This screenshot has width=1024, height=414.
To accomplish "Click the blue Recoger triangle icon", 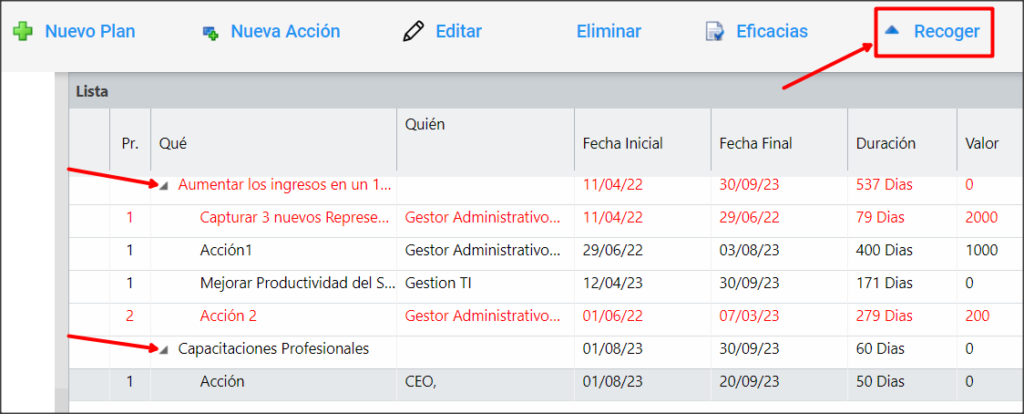I will tap(891, 30).
